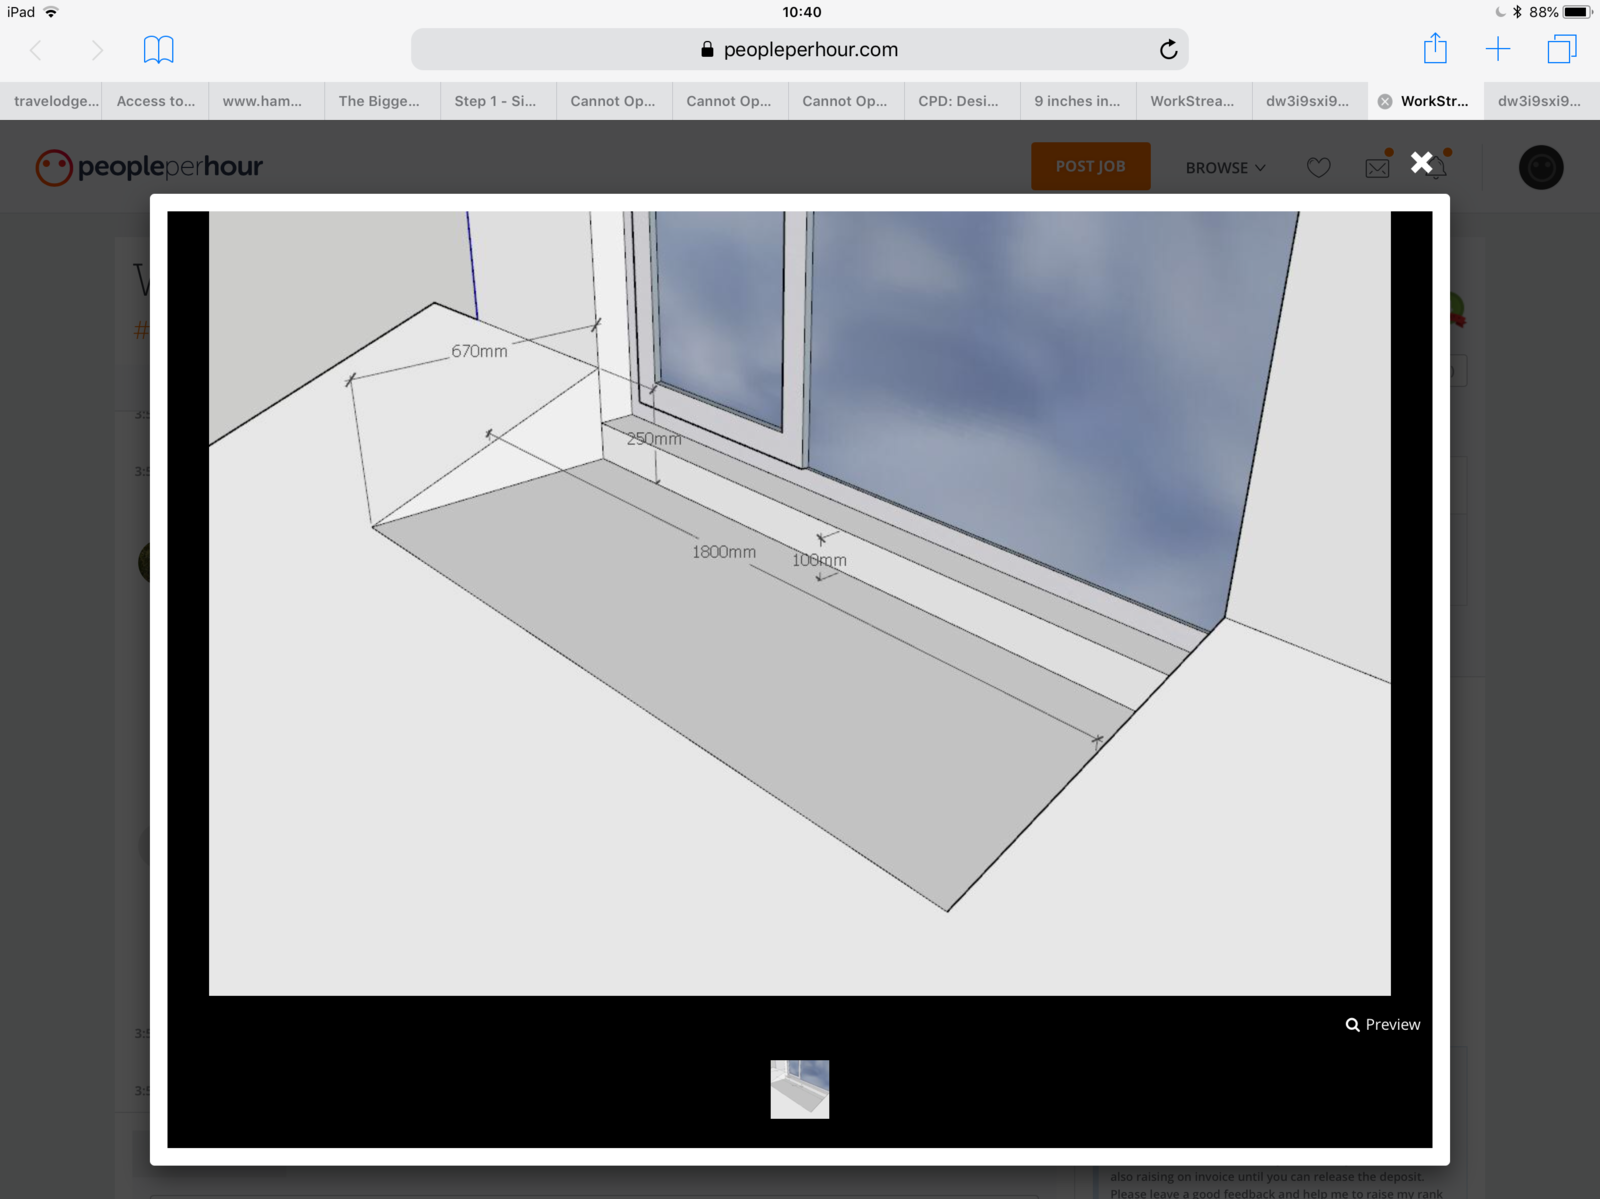Click the POST JOB button
1600x1199 pixels.
1090,166
